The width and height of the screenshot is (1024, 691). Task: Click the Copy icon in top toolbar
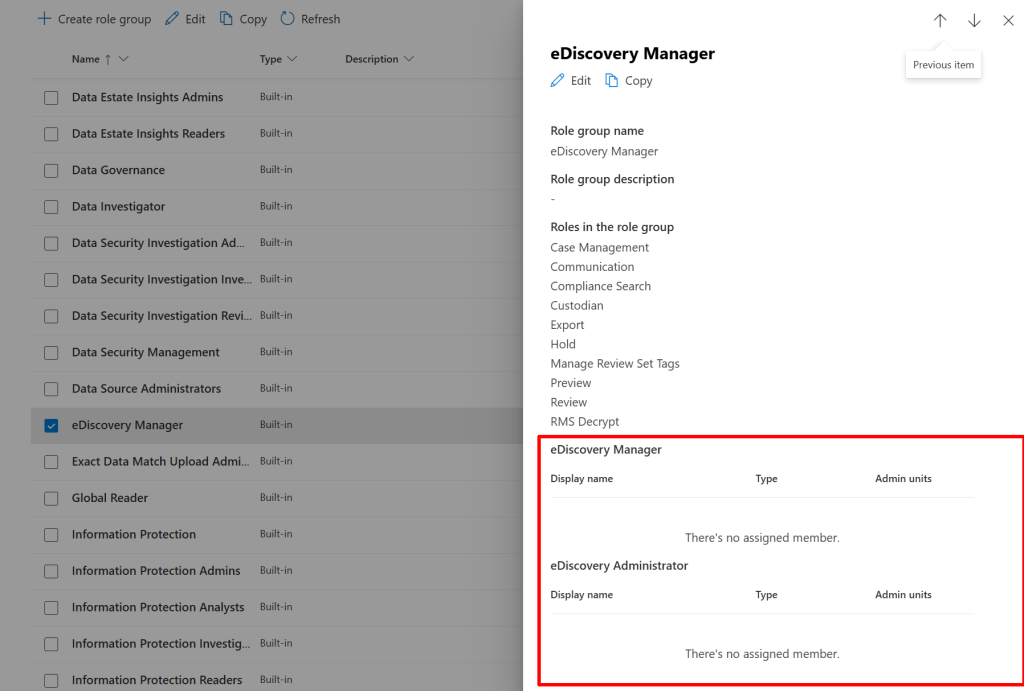click(x=227, y=19)
